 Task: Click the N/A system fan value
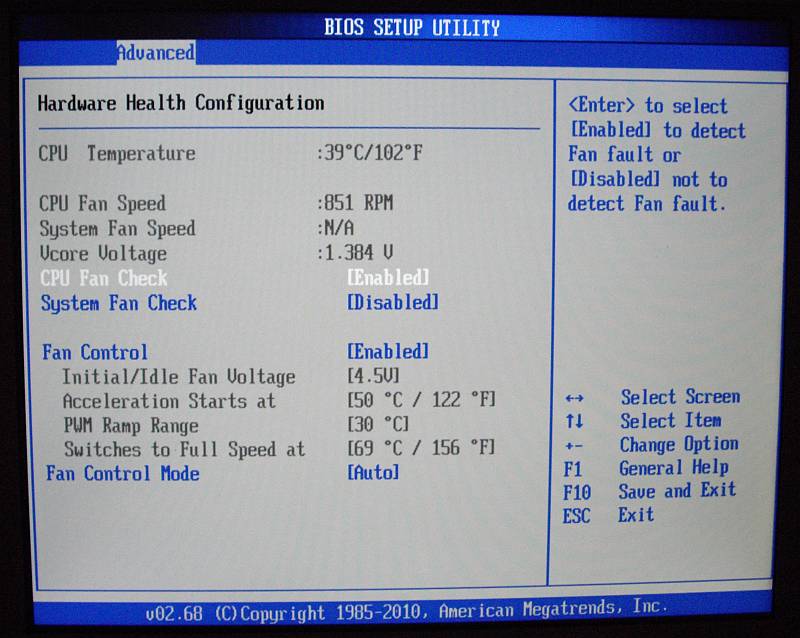point(335,228)
